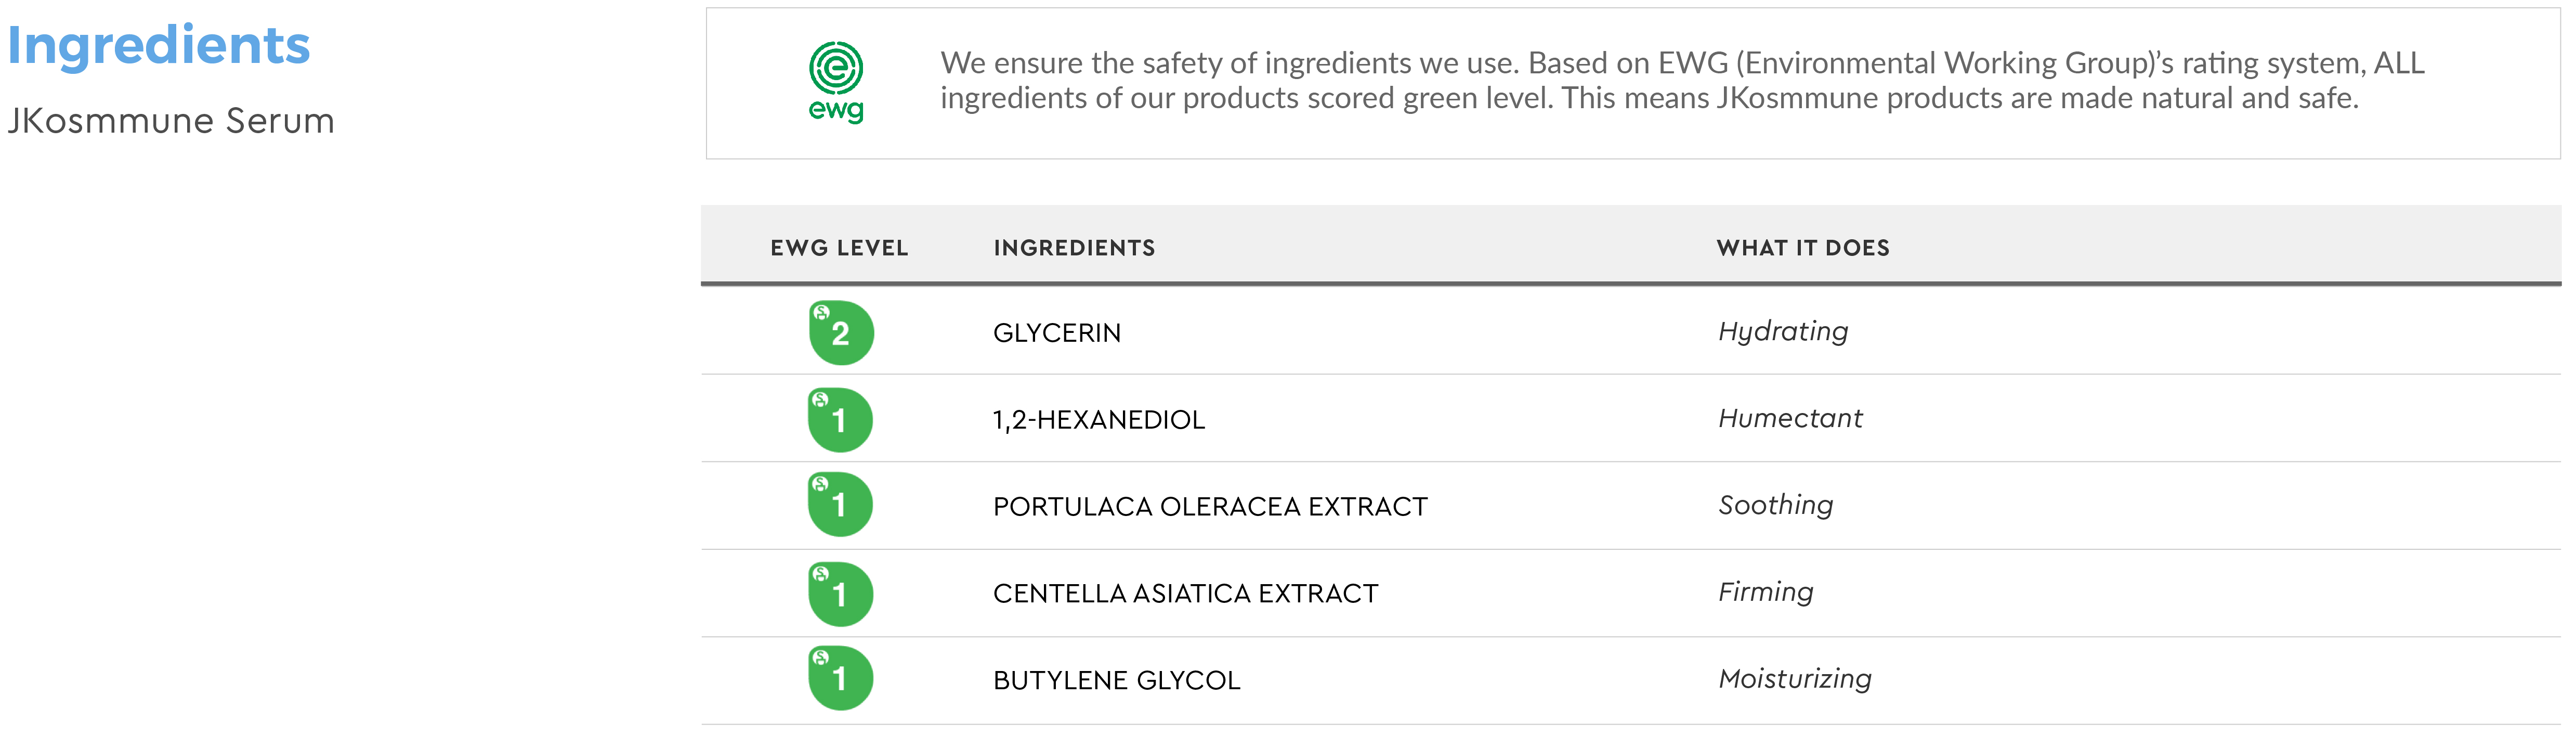The image size is (2576, 735).
Task: Click Glycerin's EWG level 2 badge
Action: click(841, 333)
